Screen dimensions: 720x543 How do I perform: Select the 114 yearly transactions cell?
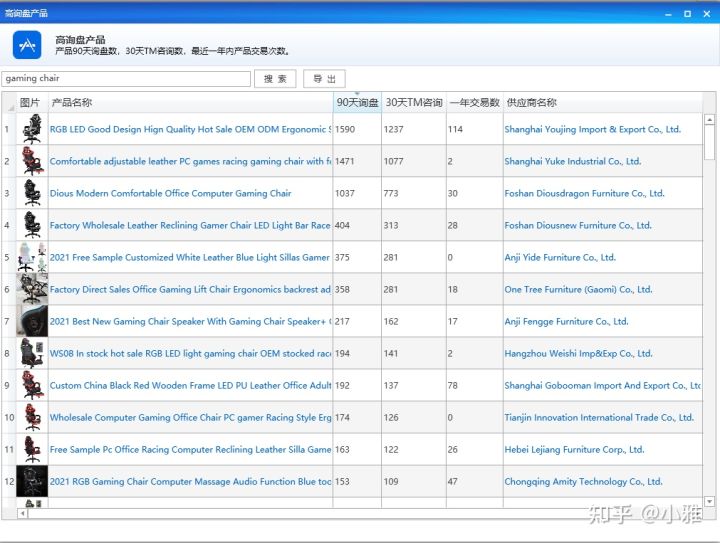click(x=475, y=129)
